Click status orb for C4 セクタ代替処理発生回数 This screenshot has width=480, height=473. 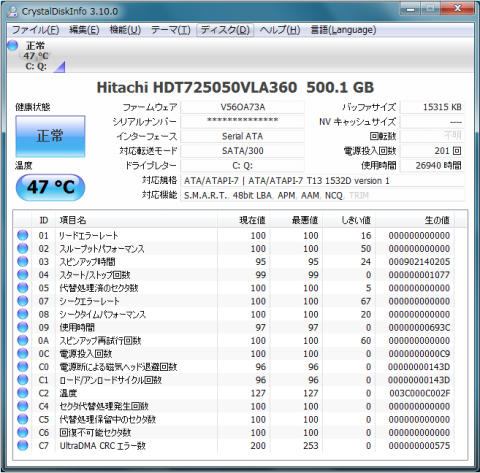pyautogui.click(x=23, y=406)
